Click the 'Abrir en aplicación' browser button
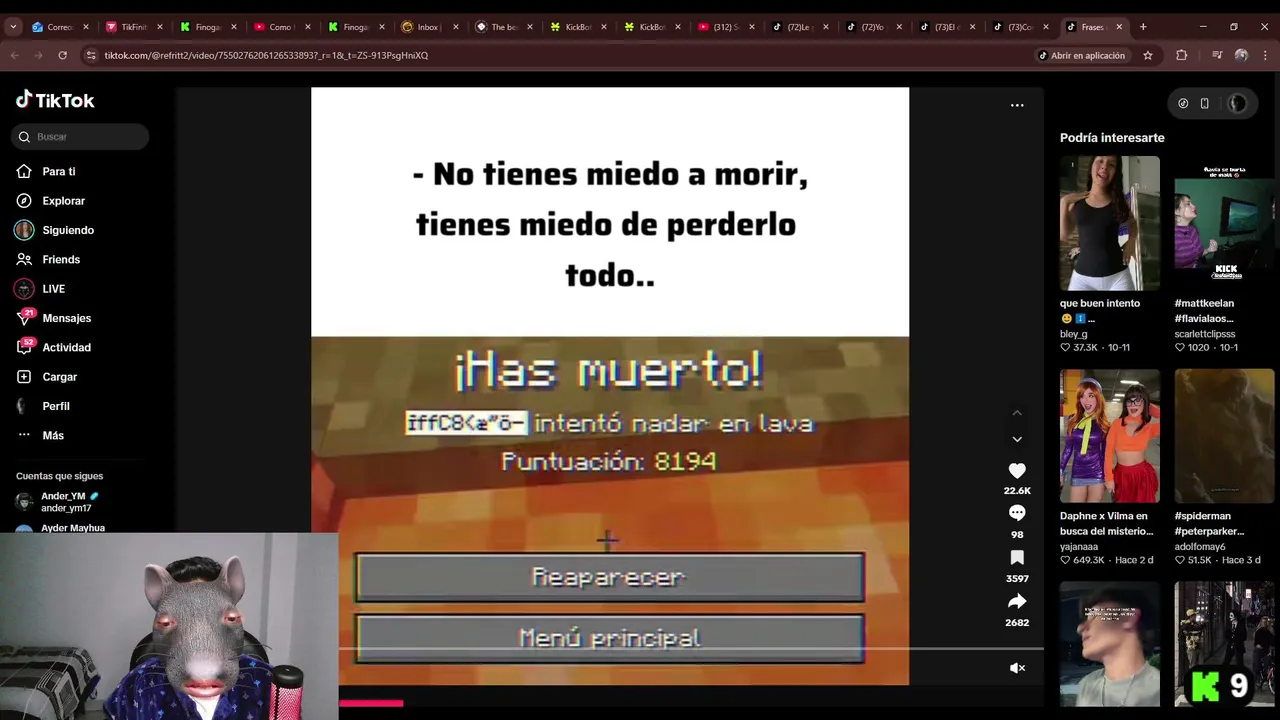The width and height of the screenshot is (1280, 720). 1081,55
